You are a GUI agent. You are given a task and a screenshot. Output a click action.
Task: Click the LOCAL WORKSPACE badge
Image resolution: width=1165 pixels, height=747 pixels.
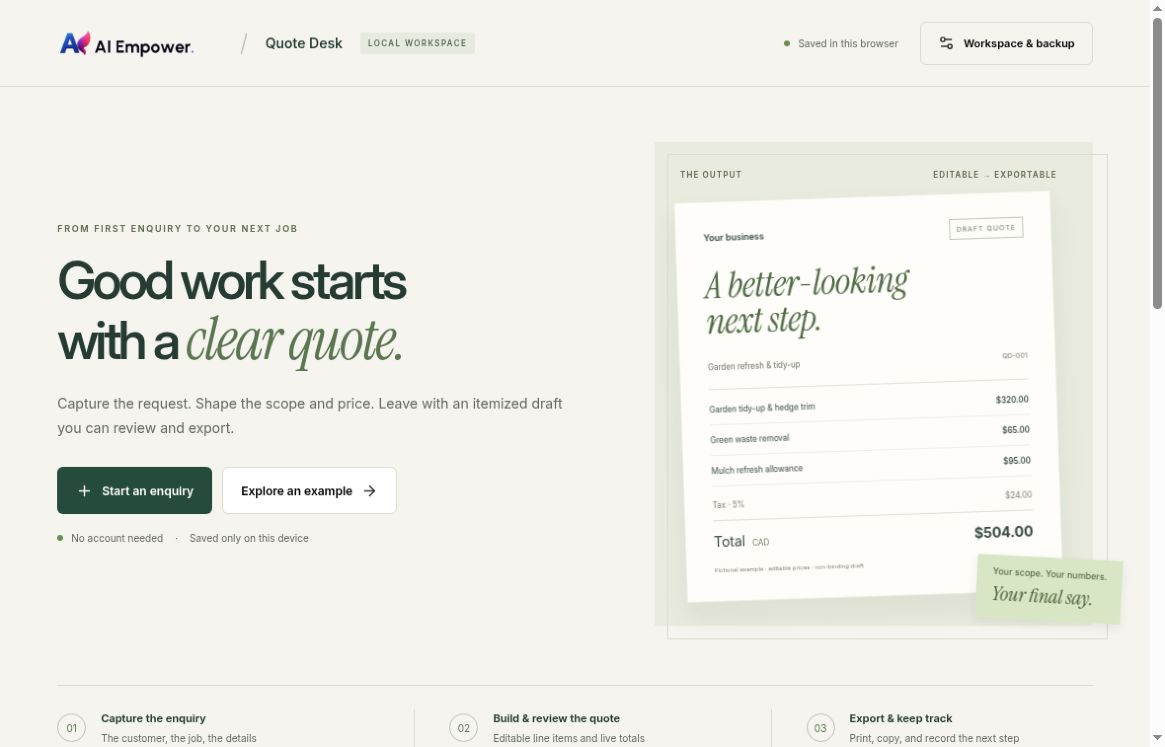click(x=417, y=43)
